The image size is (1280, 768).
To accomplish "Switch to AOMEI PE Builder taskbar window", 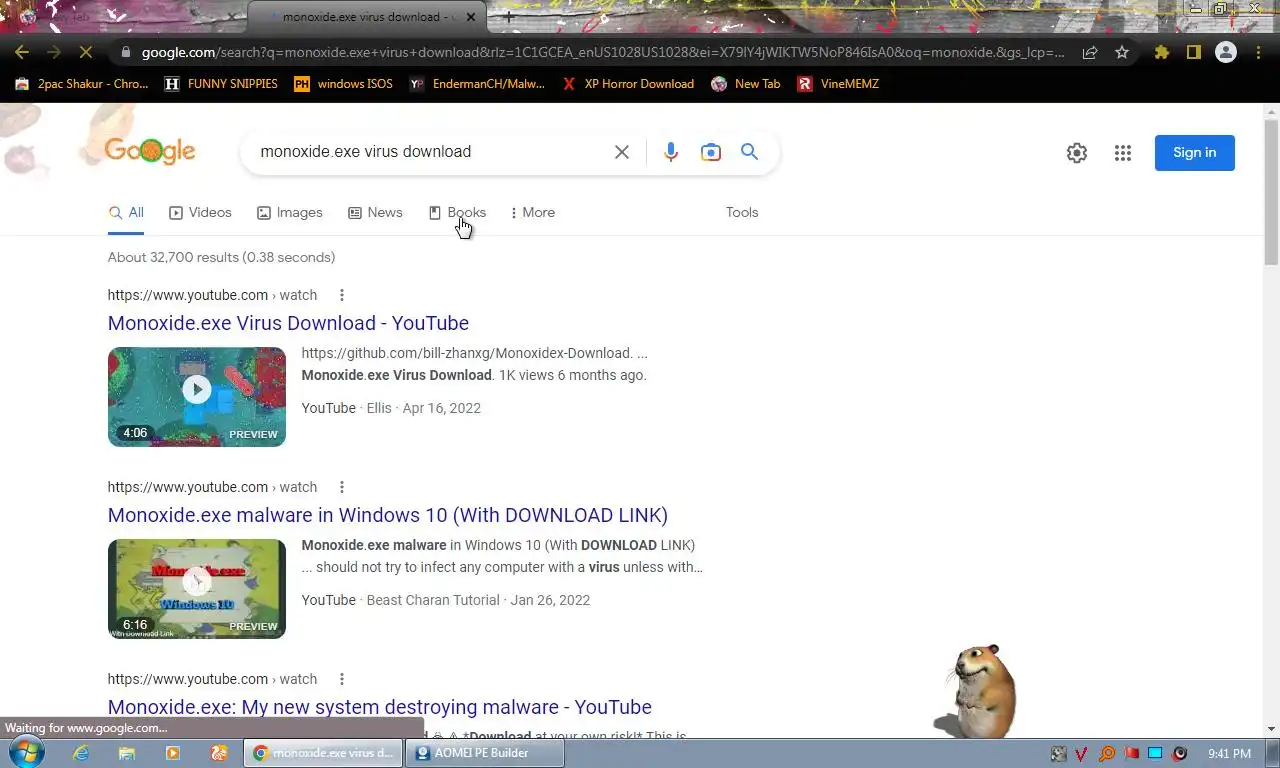I will click(x=485, y=753).
